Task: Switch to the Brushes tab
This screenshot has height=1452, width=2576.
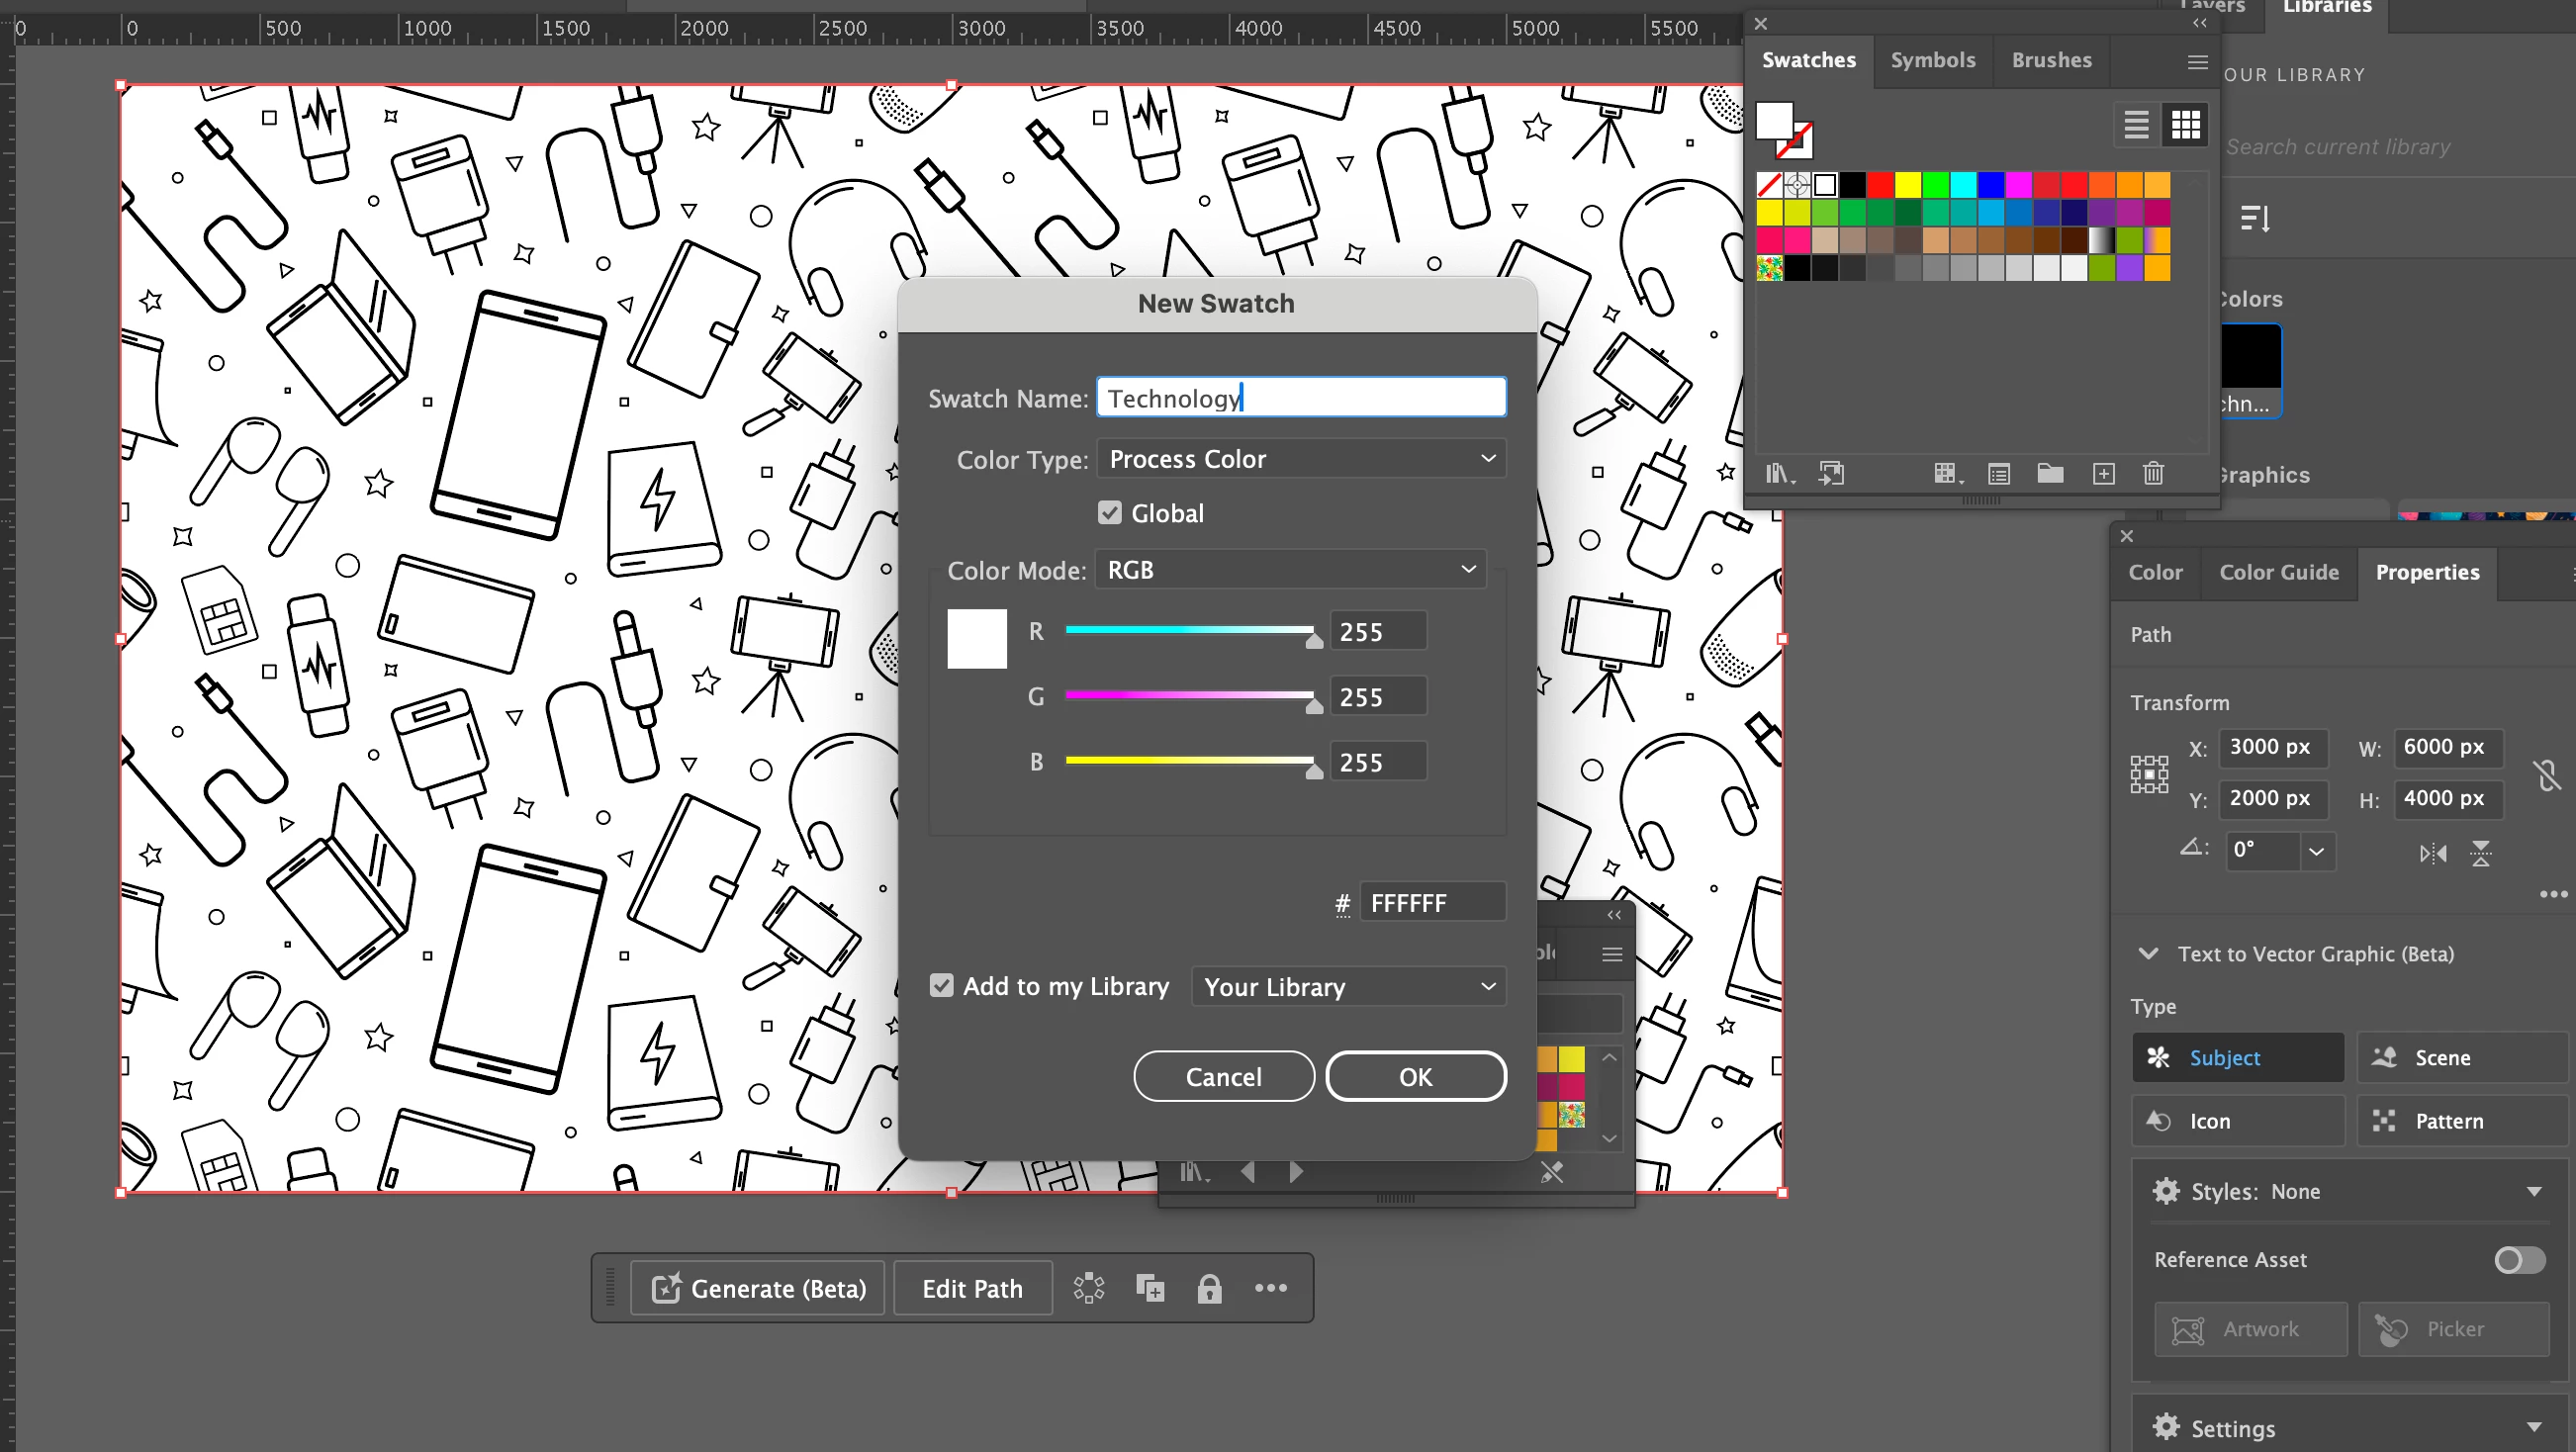Action: (2051, 60)
